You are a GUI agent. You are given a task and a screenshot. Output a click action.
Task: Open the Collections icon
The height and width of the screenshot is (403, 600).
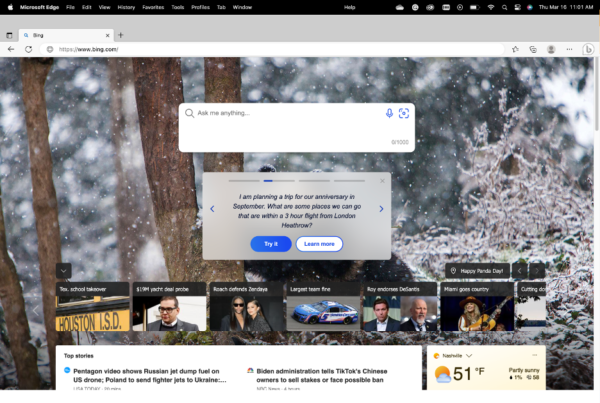[x=533, y=49]
